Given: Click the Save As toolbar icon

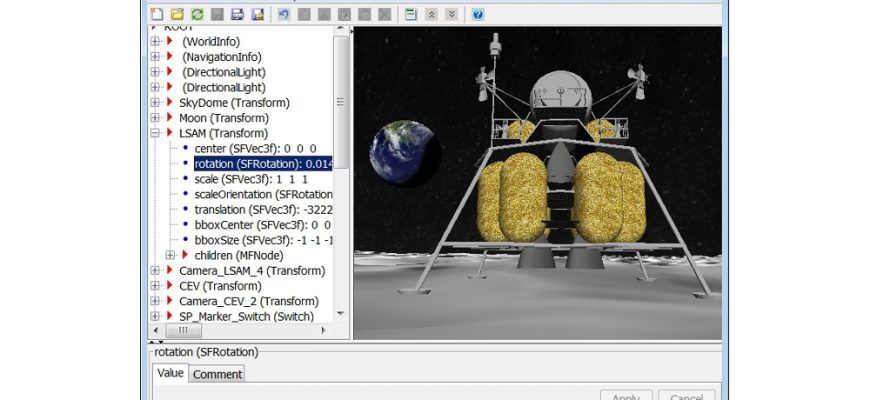Looking at the screenshot, I should coord(257,14).
